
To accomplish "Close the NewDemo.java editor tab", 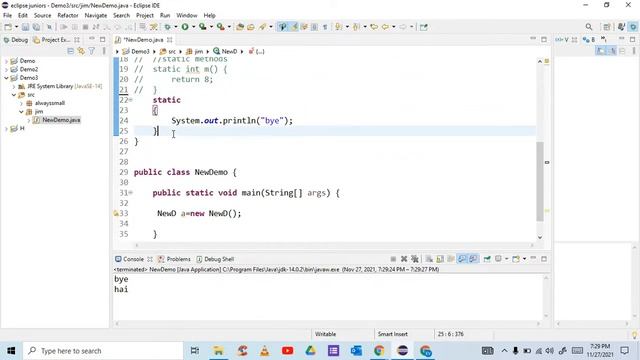I will coord(170,40).
